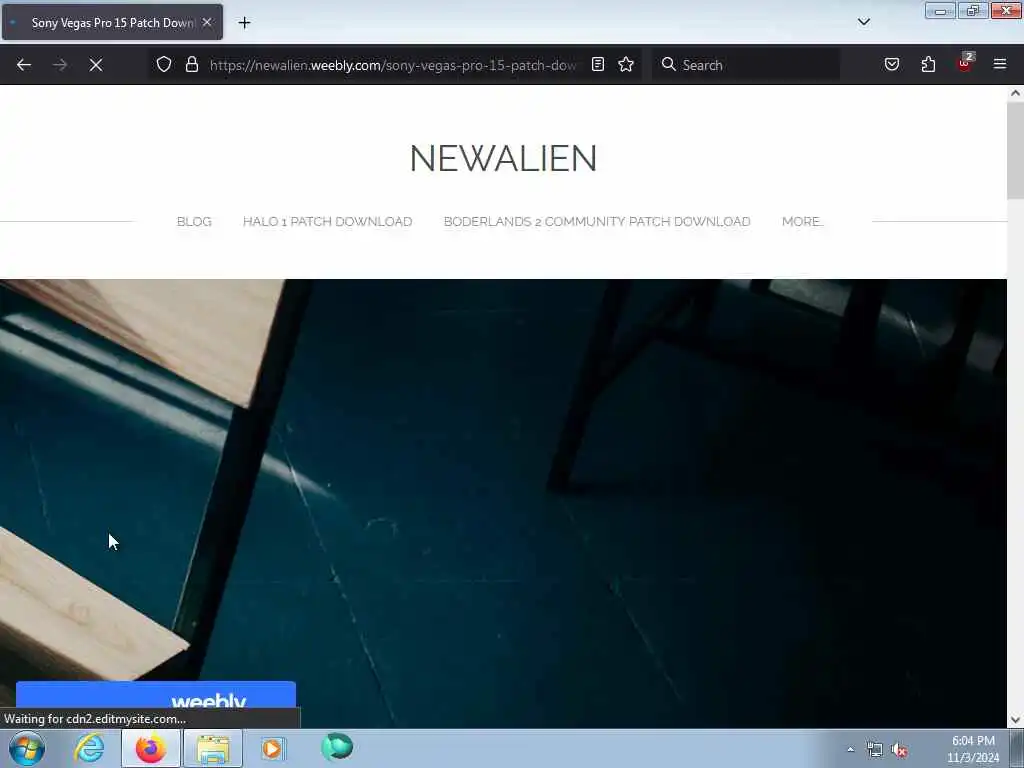Click the address bar URL
Viewport: 1024px width, 768px height.
click(x=393, y=65)
